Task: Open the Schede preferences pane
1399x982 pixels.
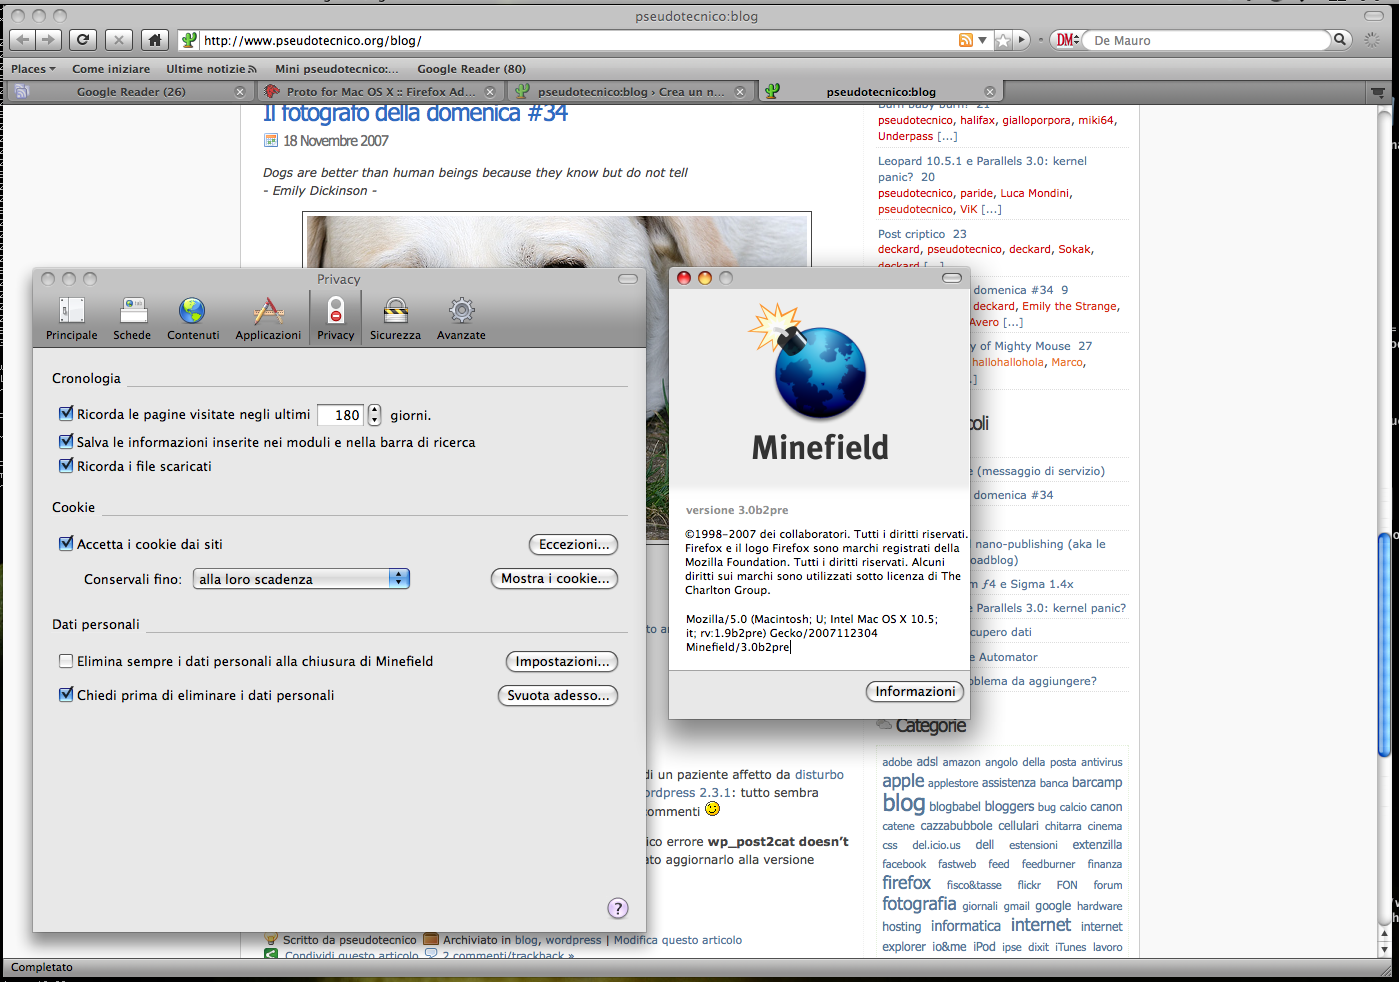Action: click(132, 319)
